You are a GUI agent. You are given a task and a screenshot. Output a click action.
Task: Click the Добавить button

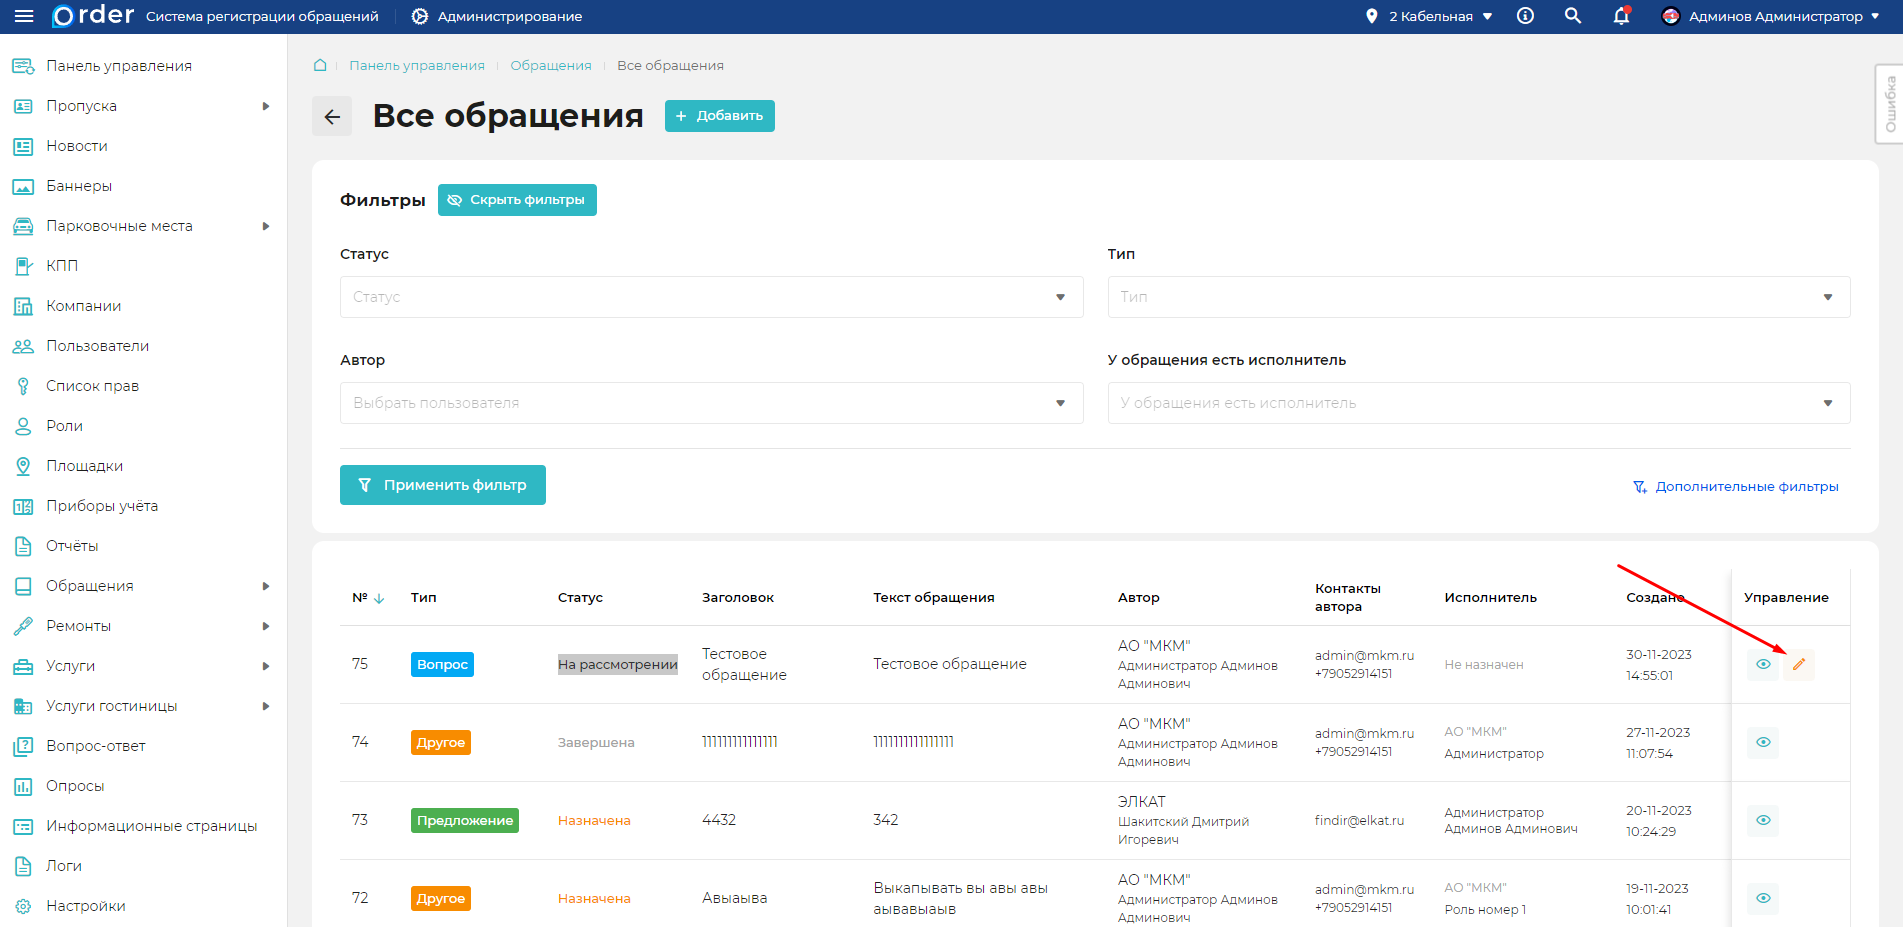tap(719, 116)
